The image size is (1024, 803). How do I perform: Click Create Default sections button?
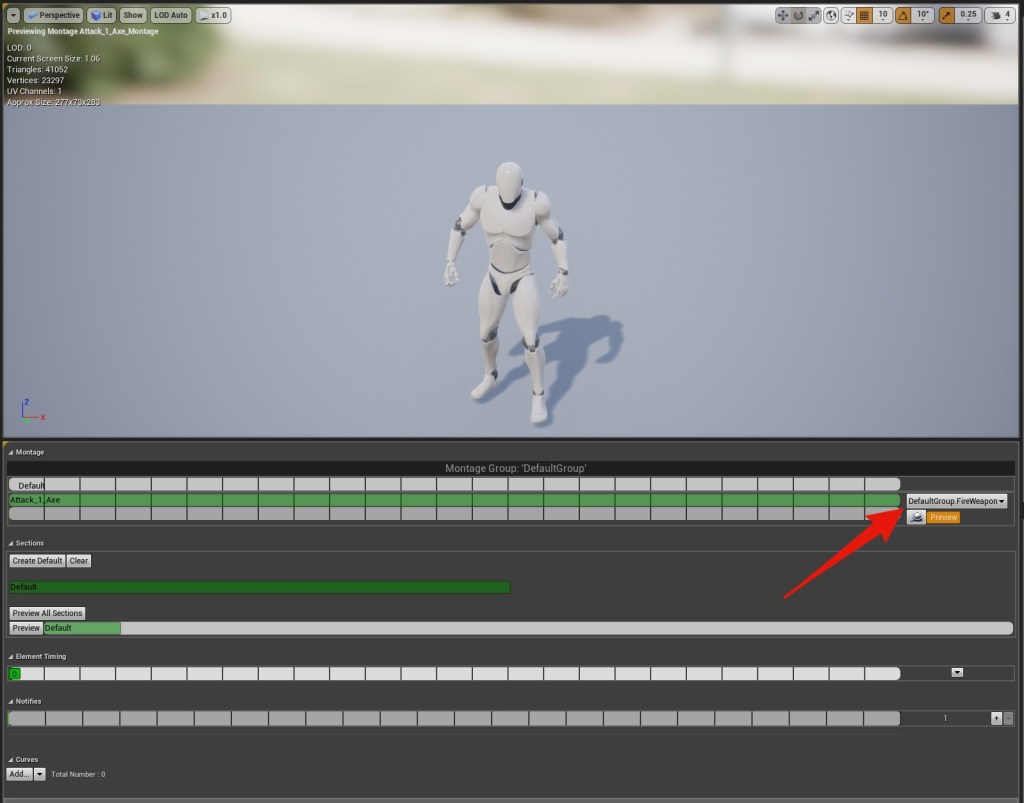click(x=37, y=561)
